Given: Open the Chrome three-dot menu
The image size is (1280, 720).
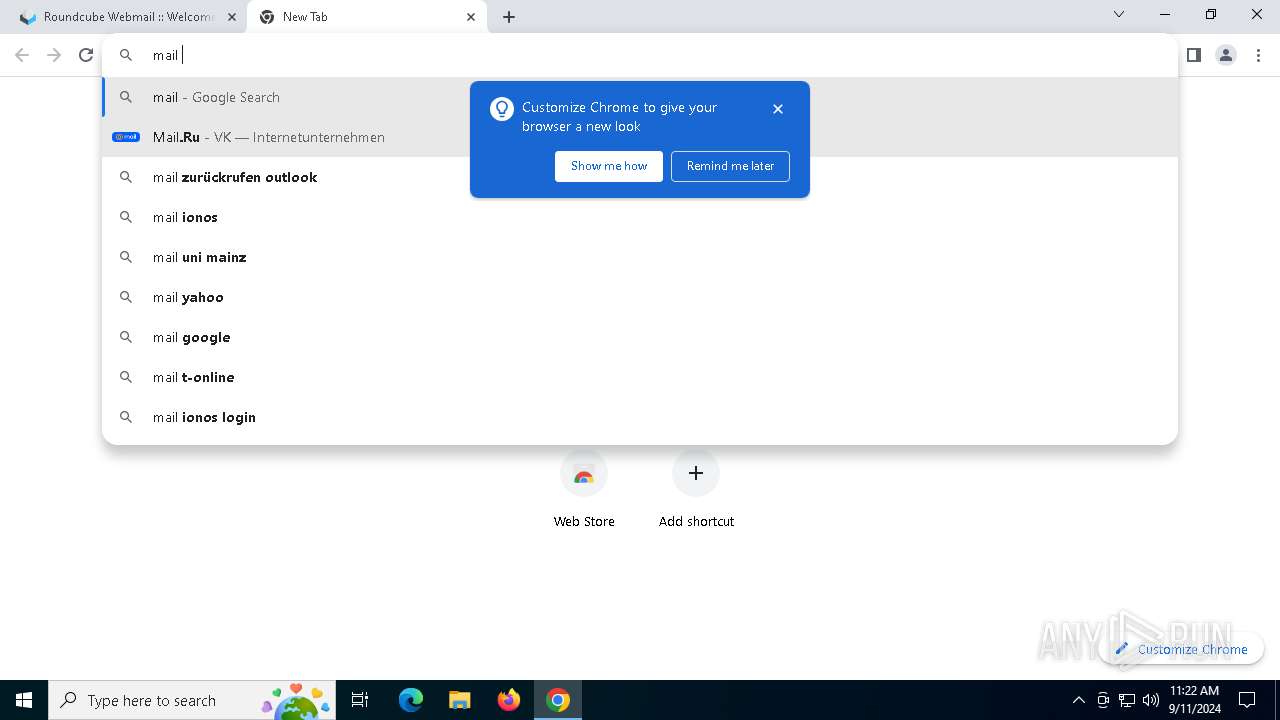Looking at the screenshot, I should pyautogui.click(x=1259, y=55).
